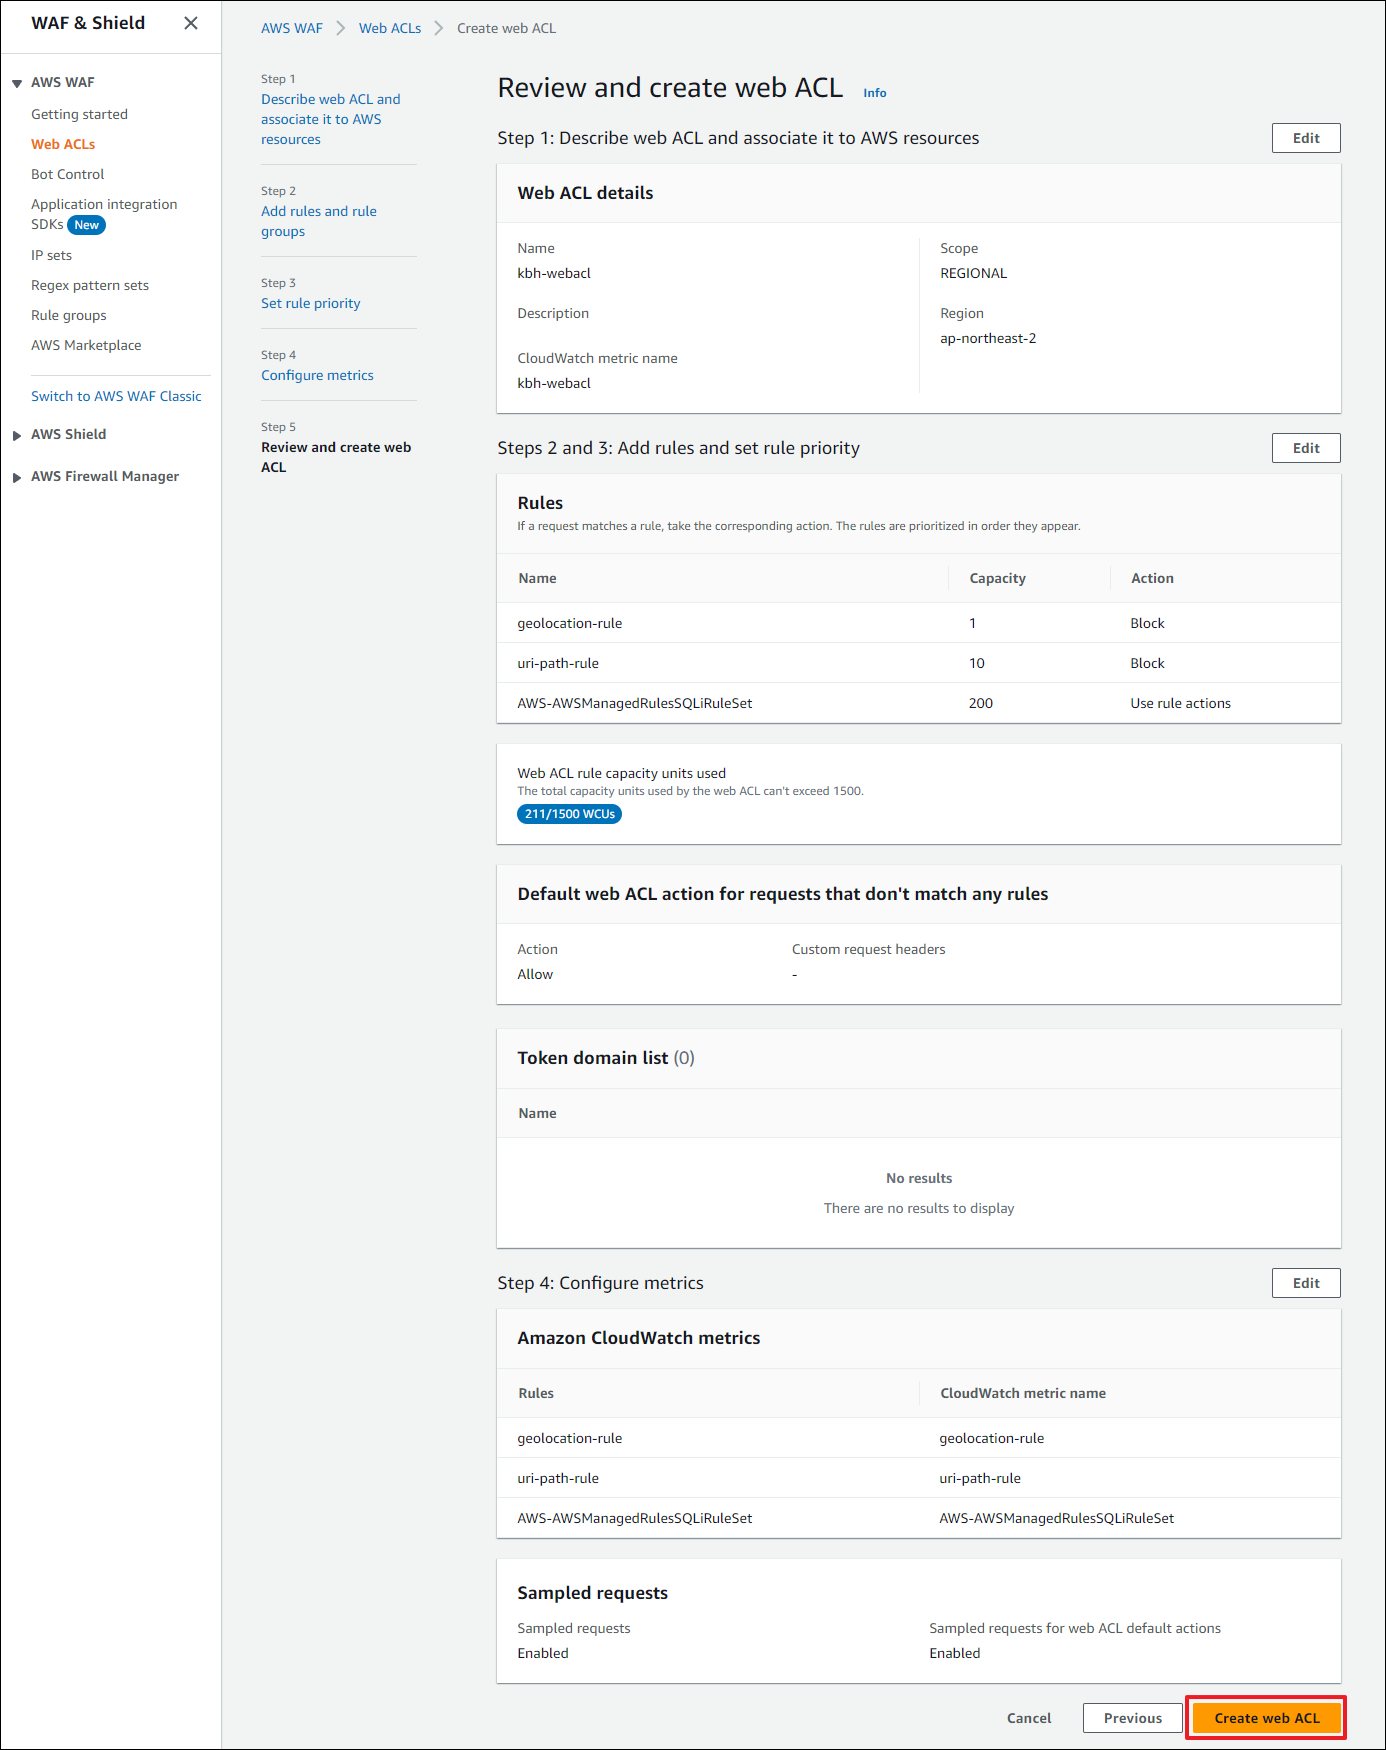Collapse the AWS WAF section arrow
Viewport: 1386px width, 1750px height.
[17, 83]
